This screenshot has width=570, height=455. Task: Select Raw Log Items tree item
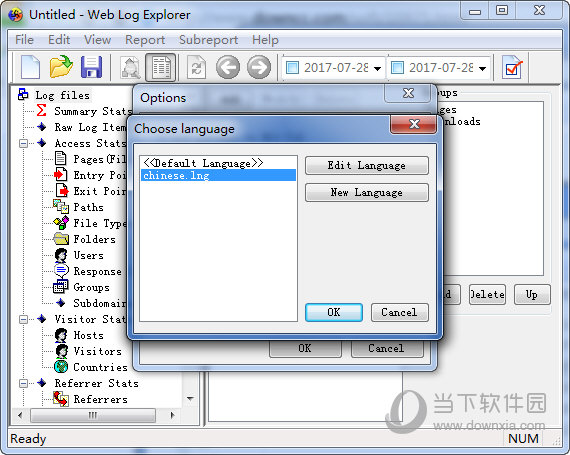90,127
